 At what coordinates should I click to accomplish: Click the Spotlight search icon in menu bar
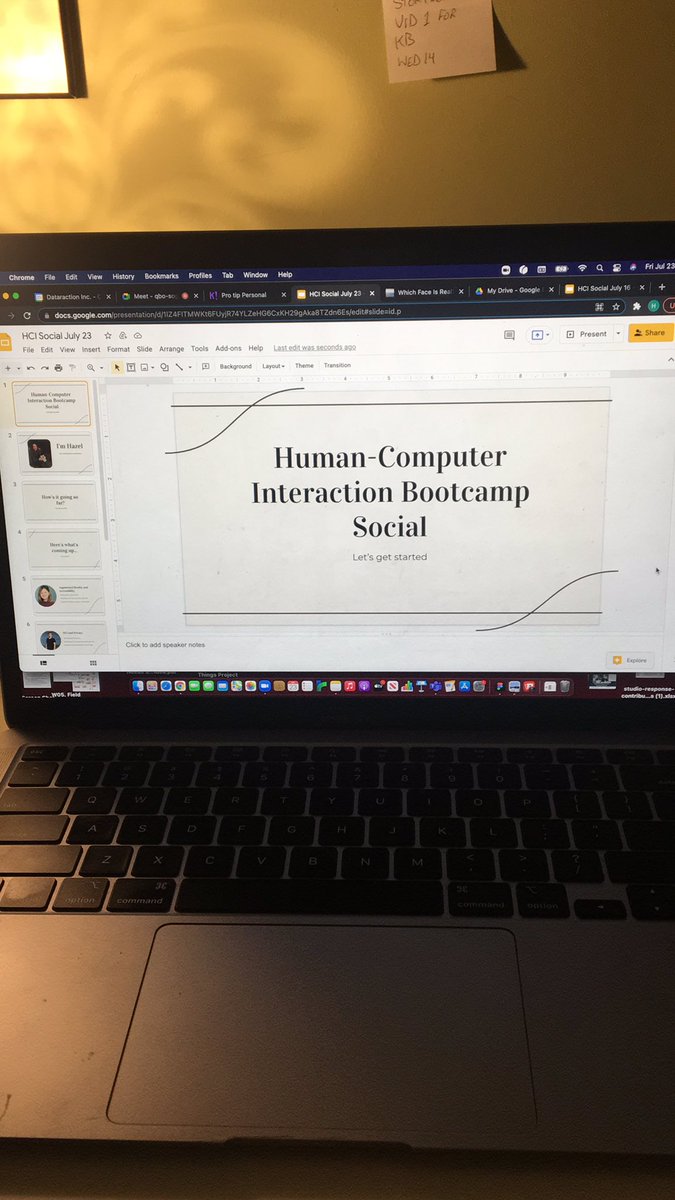[x=598, y=268]
